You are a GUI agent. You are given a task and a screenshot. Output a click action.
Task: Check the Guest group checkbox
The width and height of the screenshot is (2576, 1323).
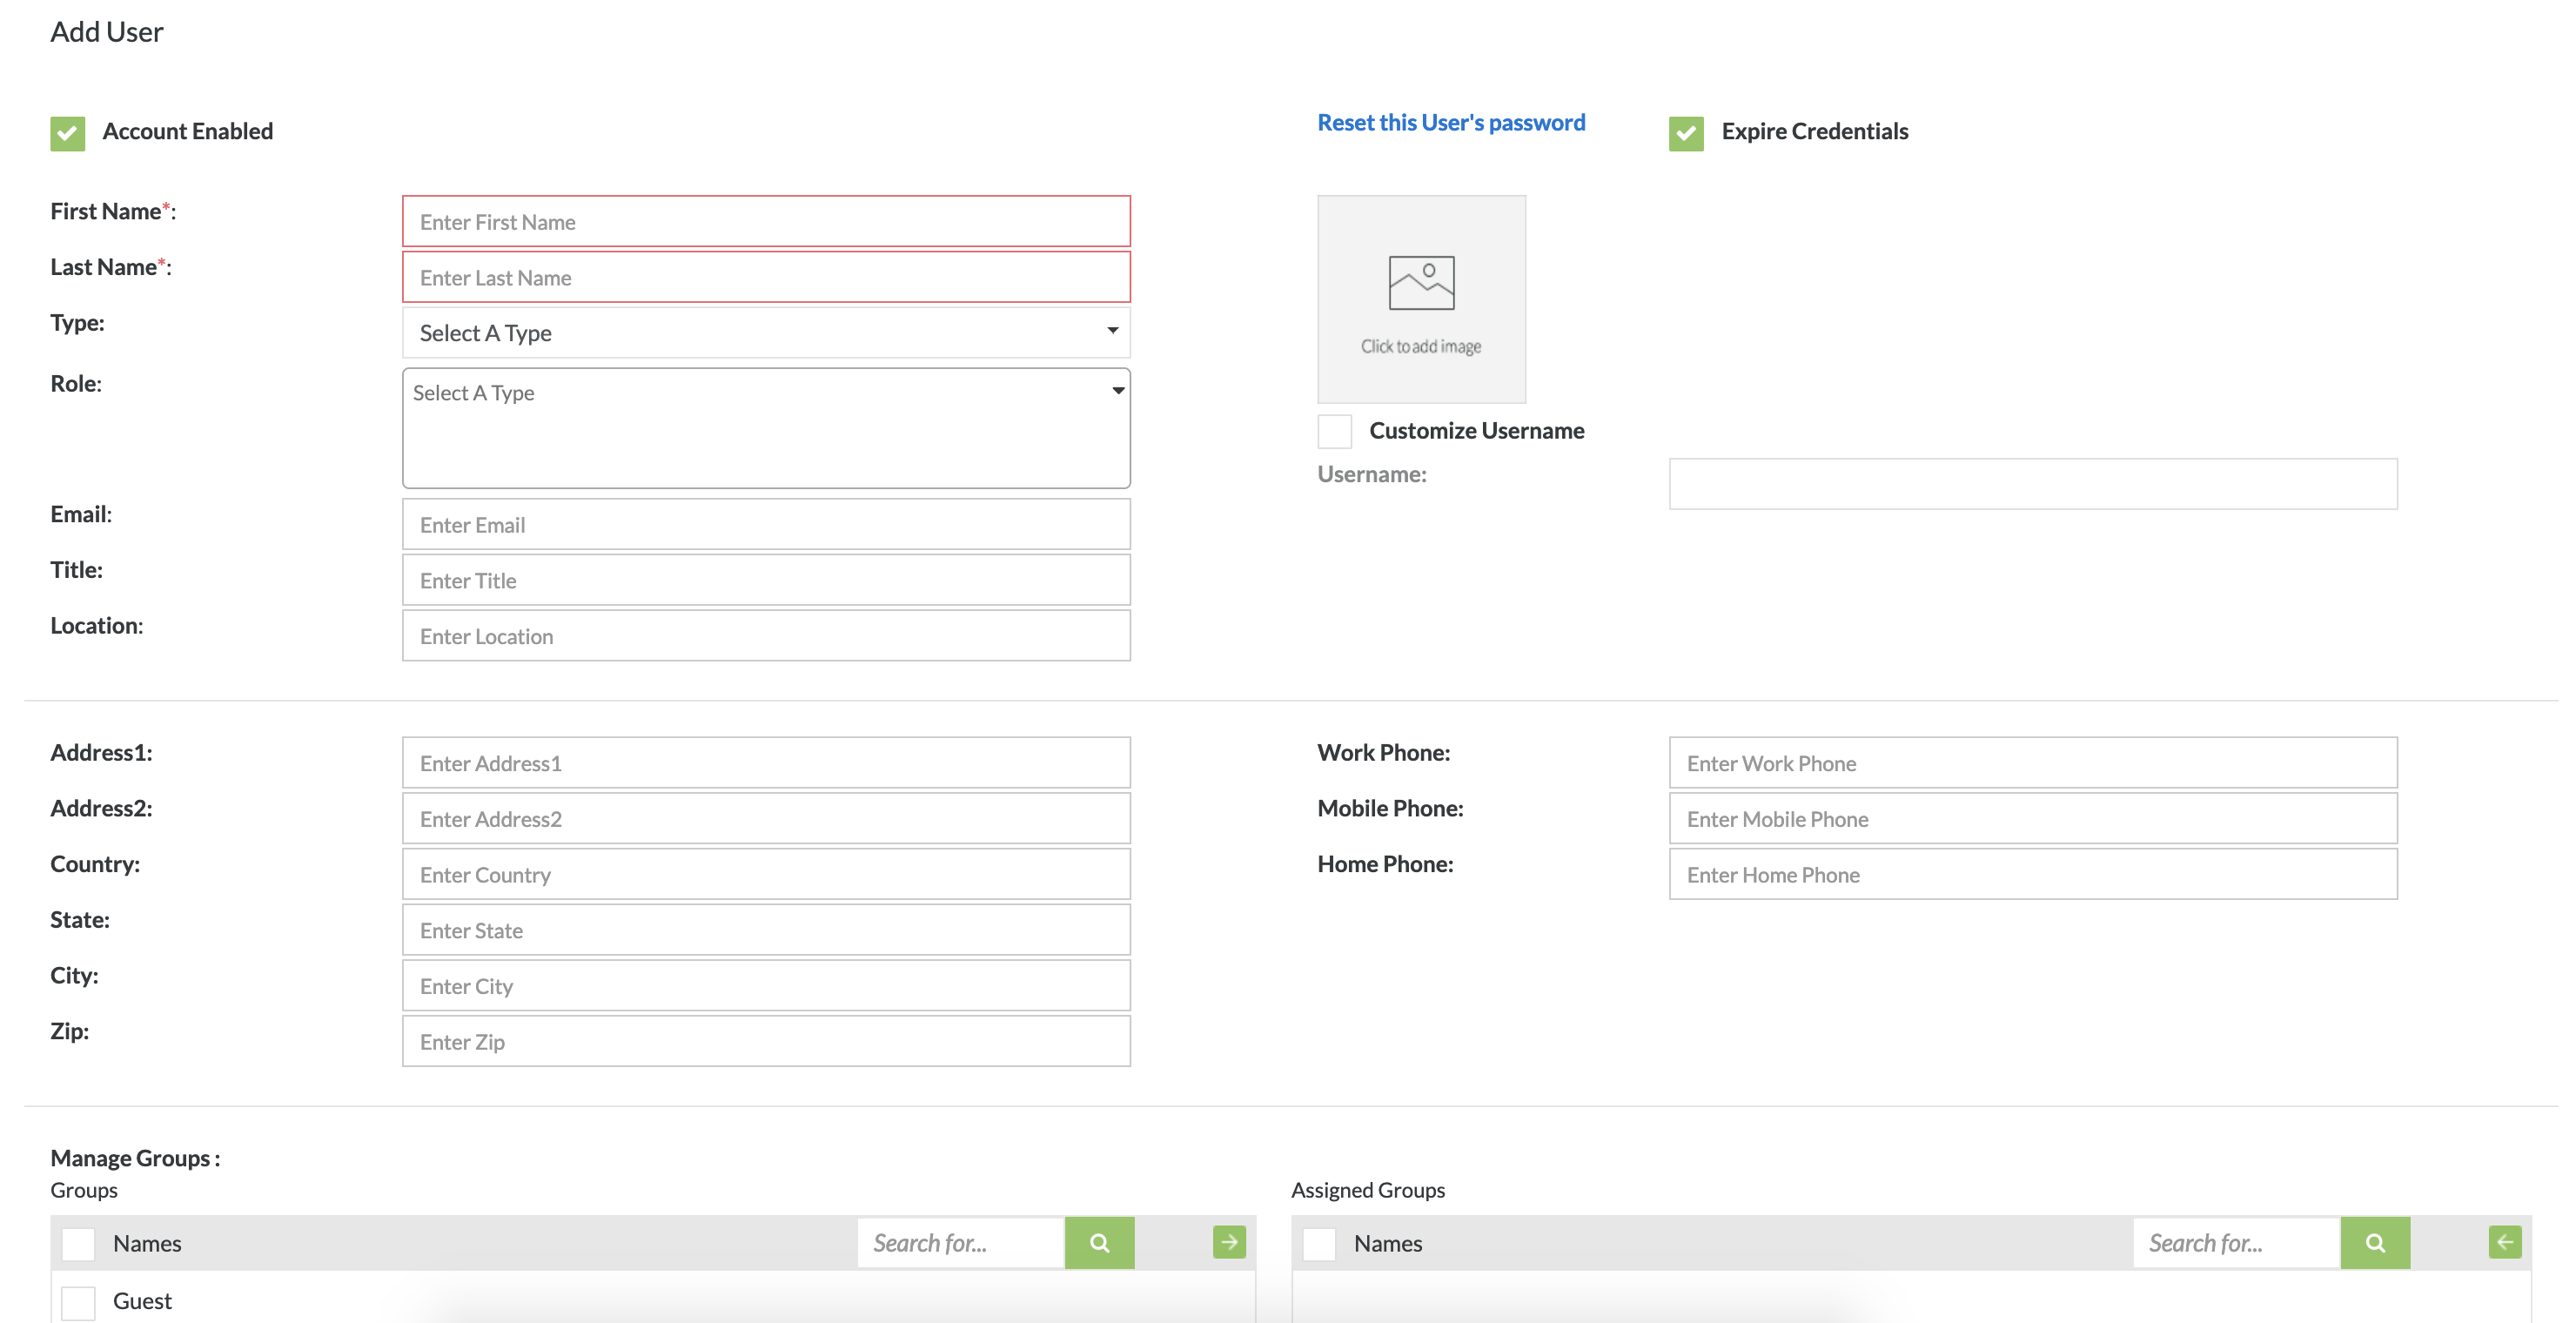click(x=78, y=1302)
